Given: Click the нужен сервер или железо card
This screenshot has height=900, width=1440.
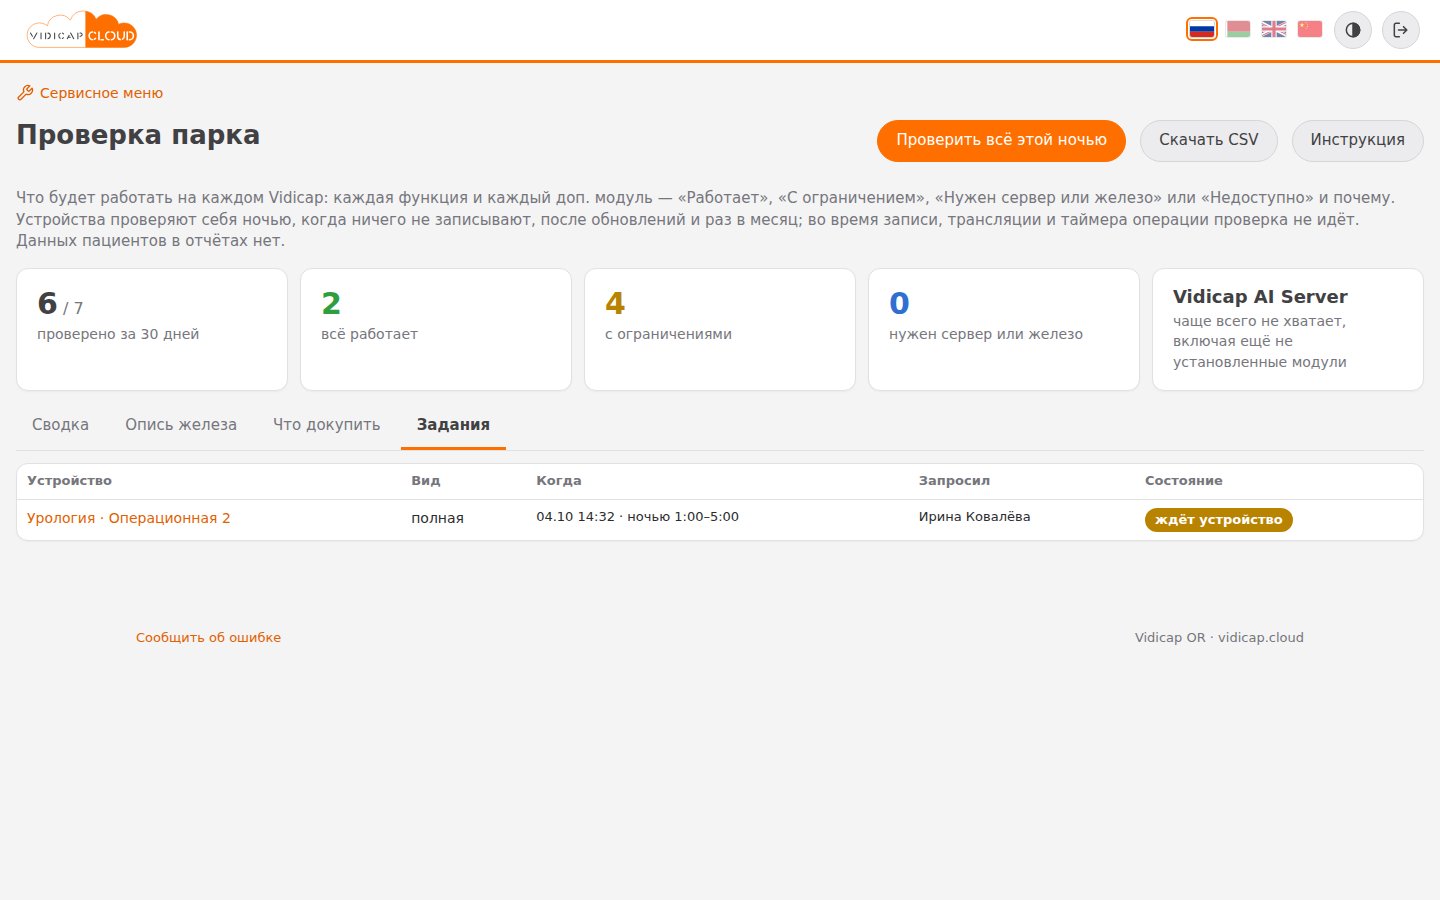Looking at the screenshot, I should point(1004,329).
